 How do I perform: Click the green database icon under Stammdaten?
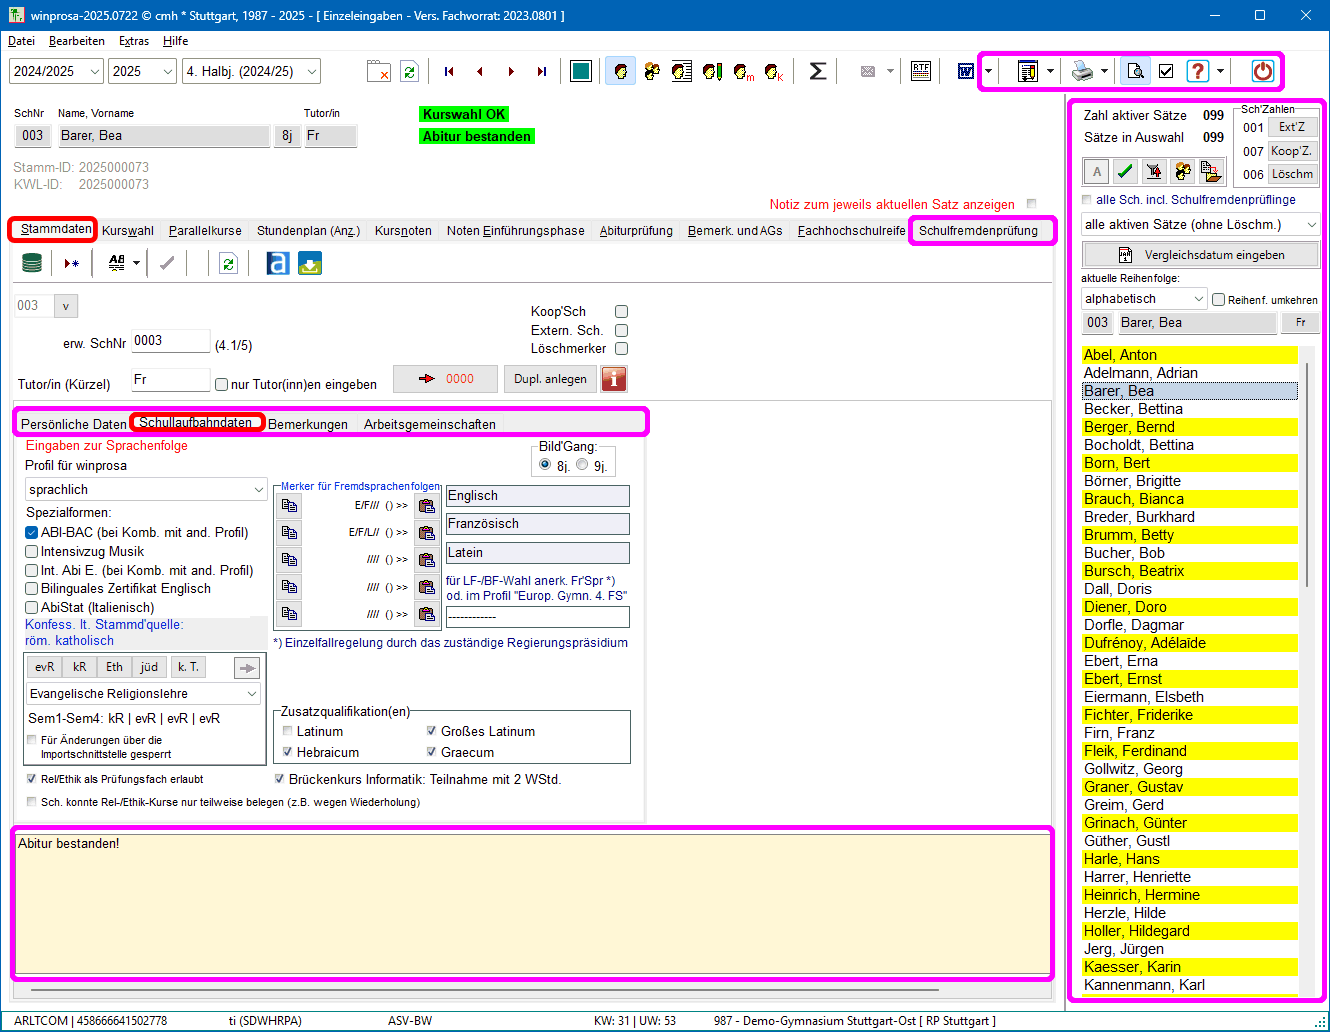32,263
